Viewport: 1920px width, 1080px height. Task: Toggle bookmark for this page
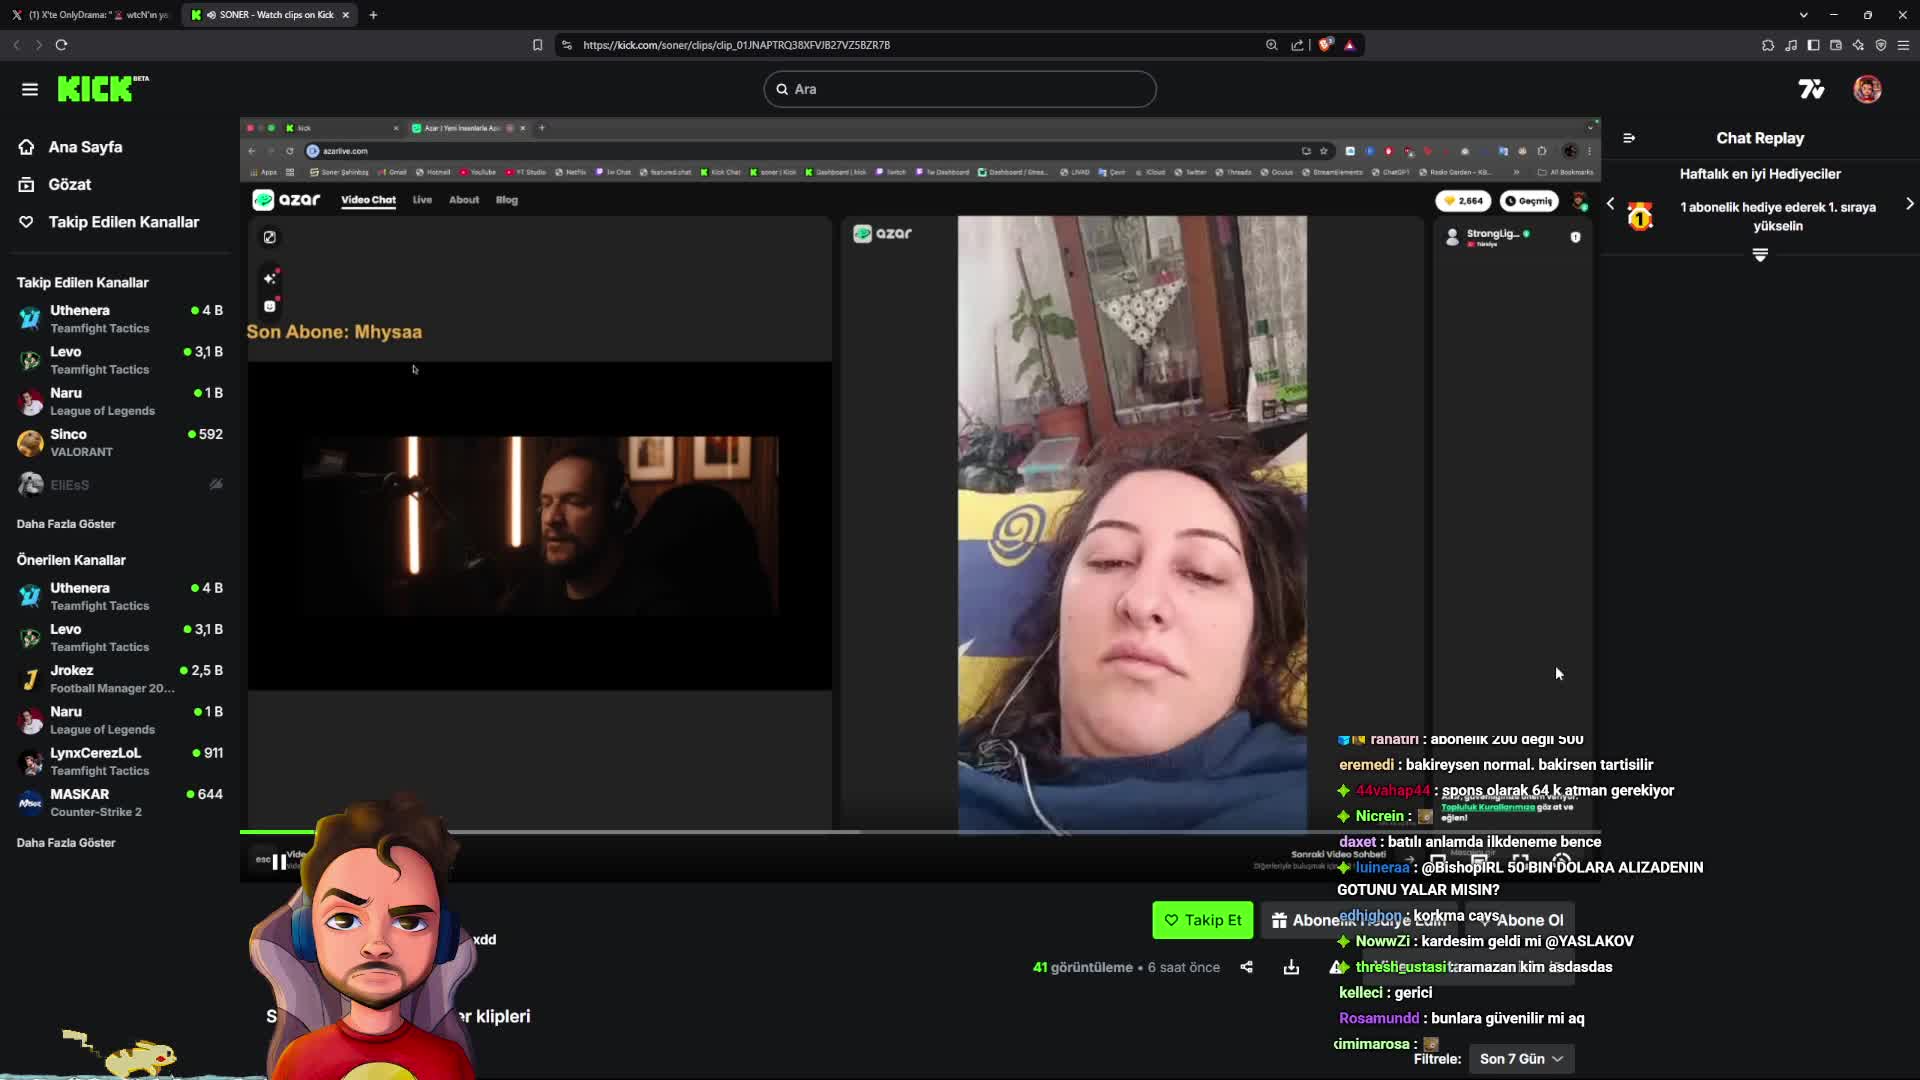tap(537, 45)
